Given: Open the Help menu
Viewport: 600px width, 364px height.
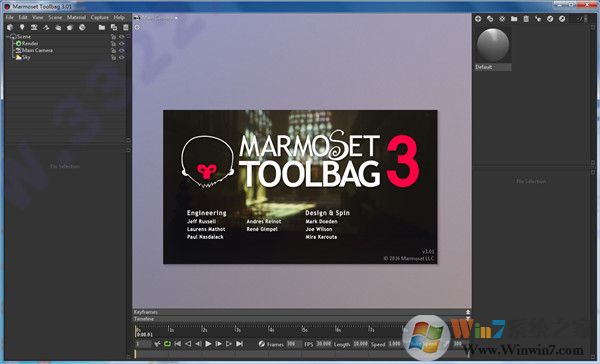Looking at the screenshot, I should point(119,18).
